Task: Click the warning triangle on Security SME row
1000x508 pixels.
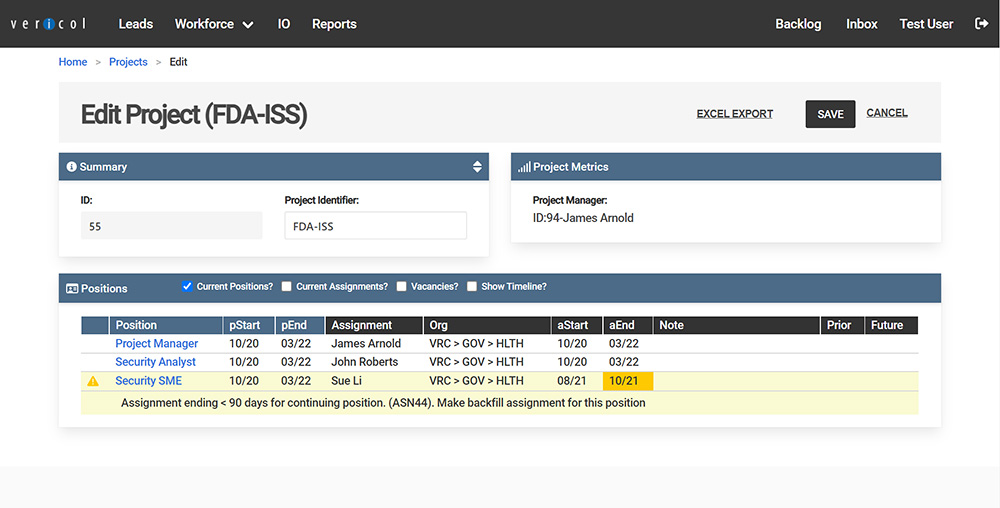Action: click(93, 381)
